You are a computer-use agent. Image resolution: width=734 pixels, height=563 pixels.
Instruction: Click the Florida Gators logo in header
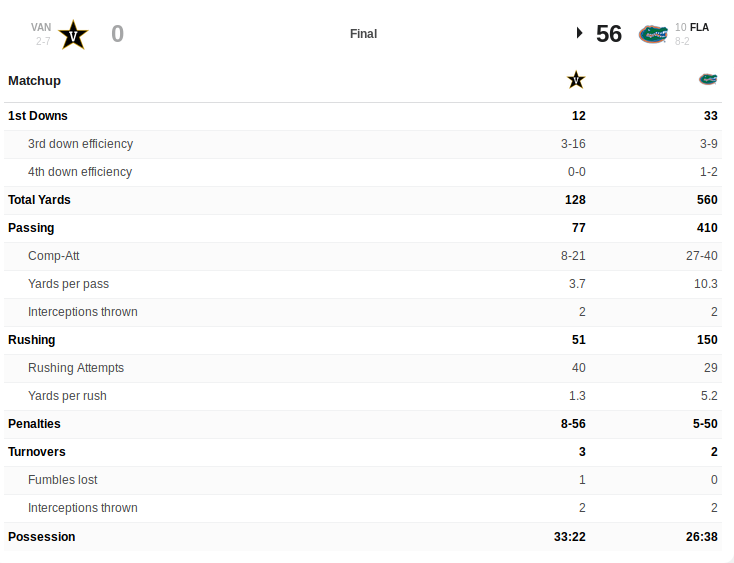653,34
